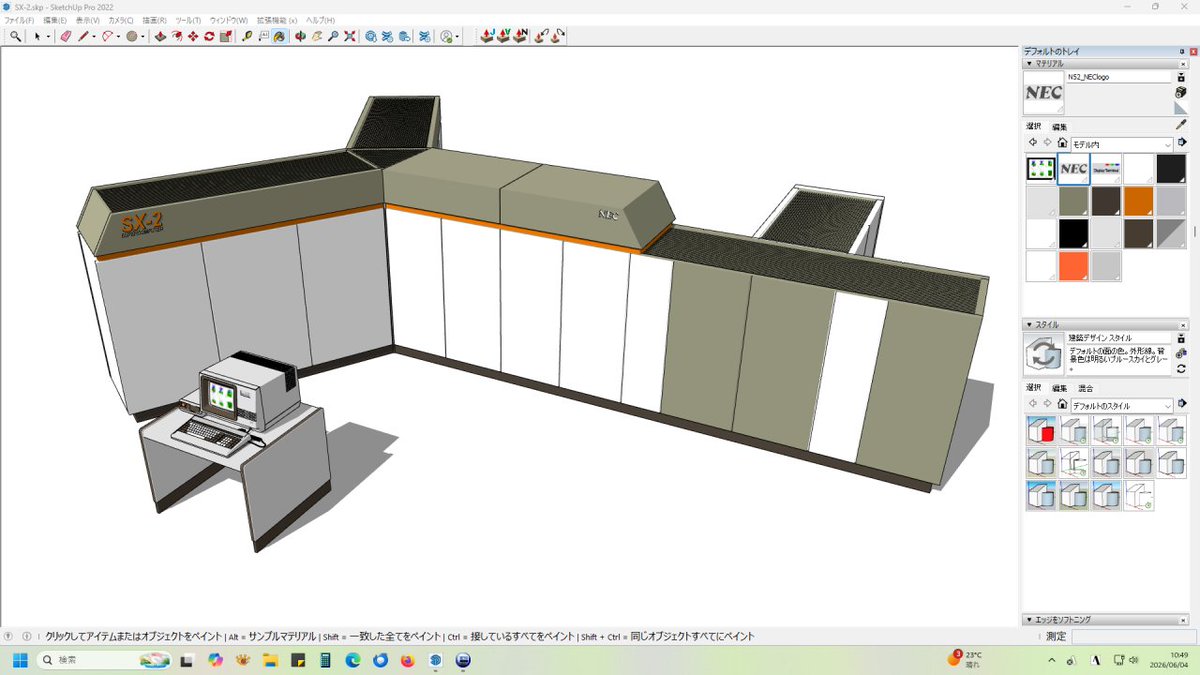Open the ファイル(F) menu
Screen dimensions: 1200x675
click(19, 20)
